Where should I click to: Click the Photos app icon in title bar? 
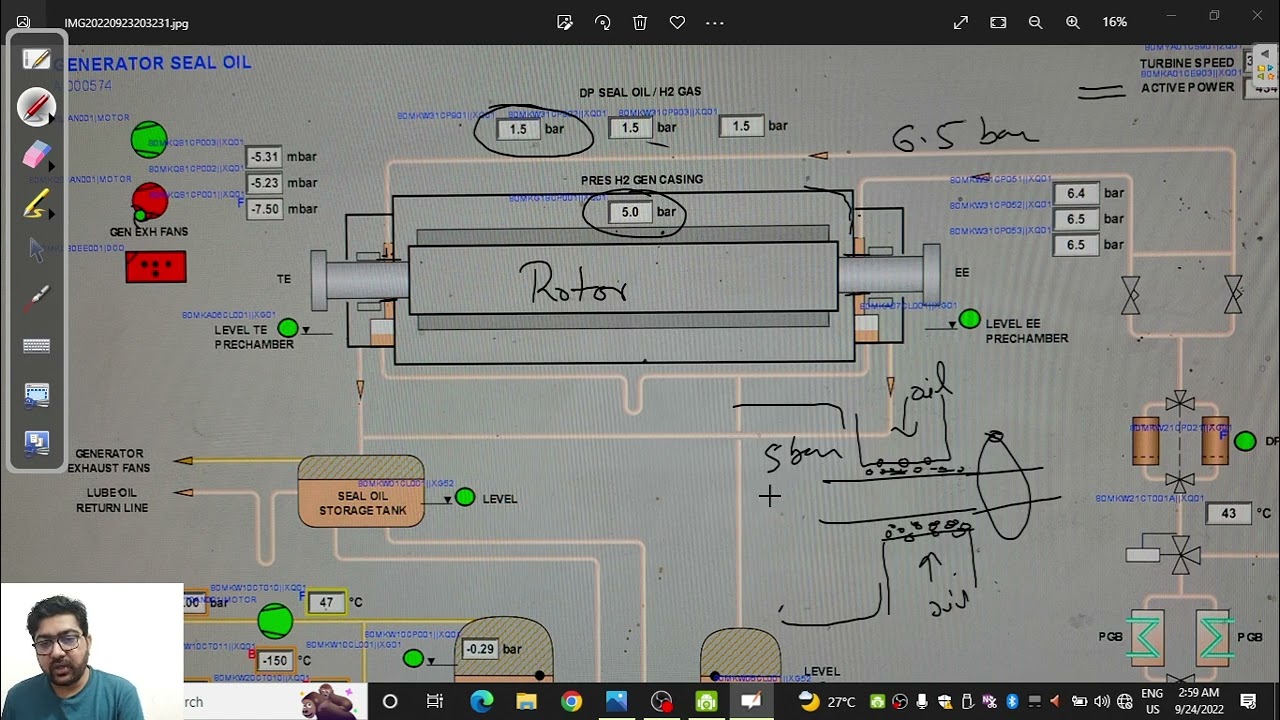click(x=23, y=22)
